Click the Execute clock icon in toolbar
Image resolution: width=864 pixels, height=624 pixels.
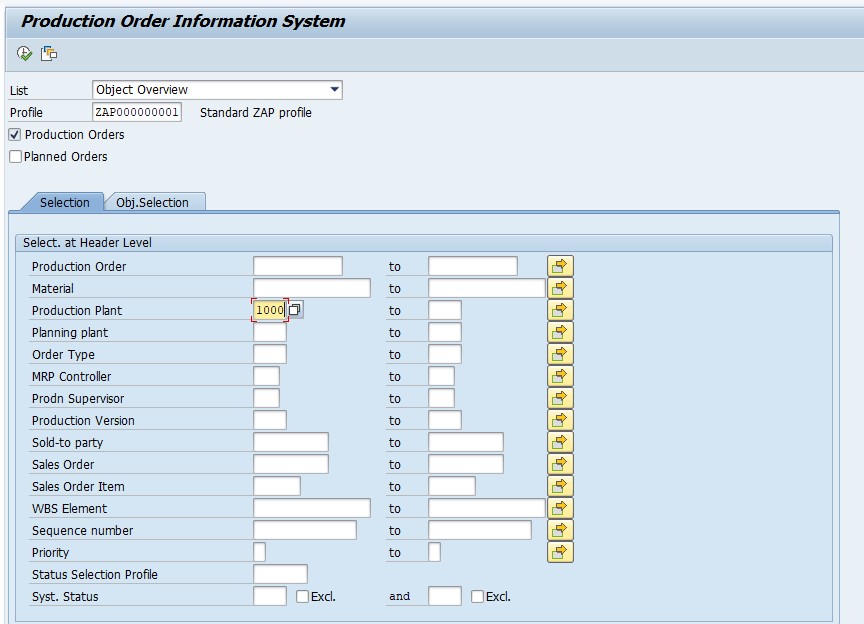pos(25,53)
